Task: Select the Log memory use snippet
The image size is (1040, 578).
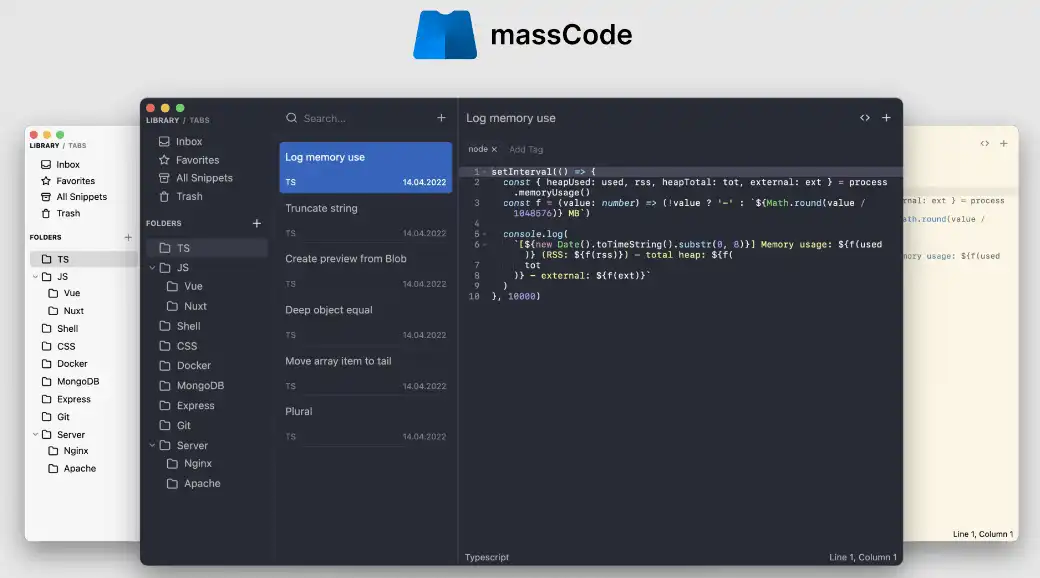Action: click(x=365, y=167)
